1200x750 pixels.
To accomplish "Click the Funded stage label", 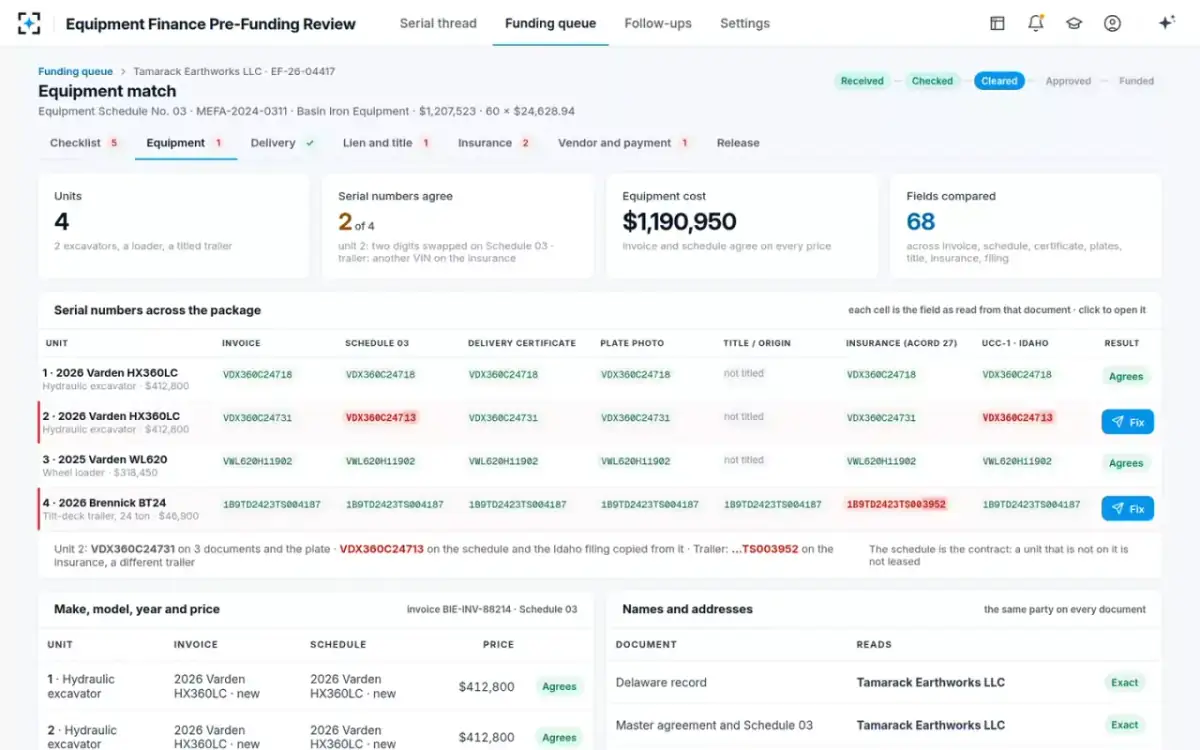I will pos(1136,81).
